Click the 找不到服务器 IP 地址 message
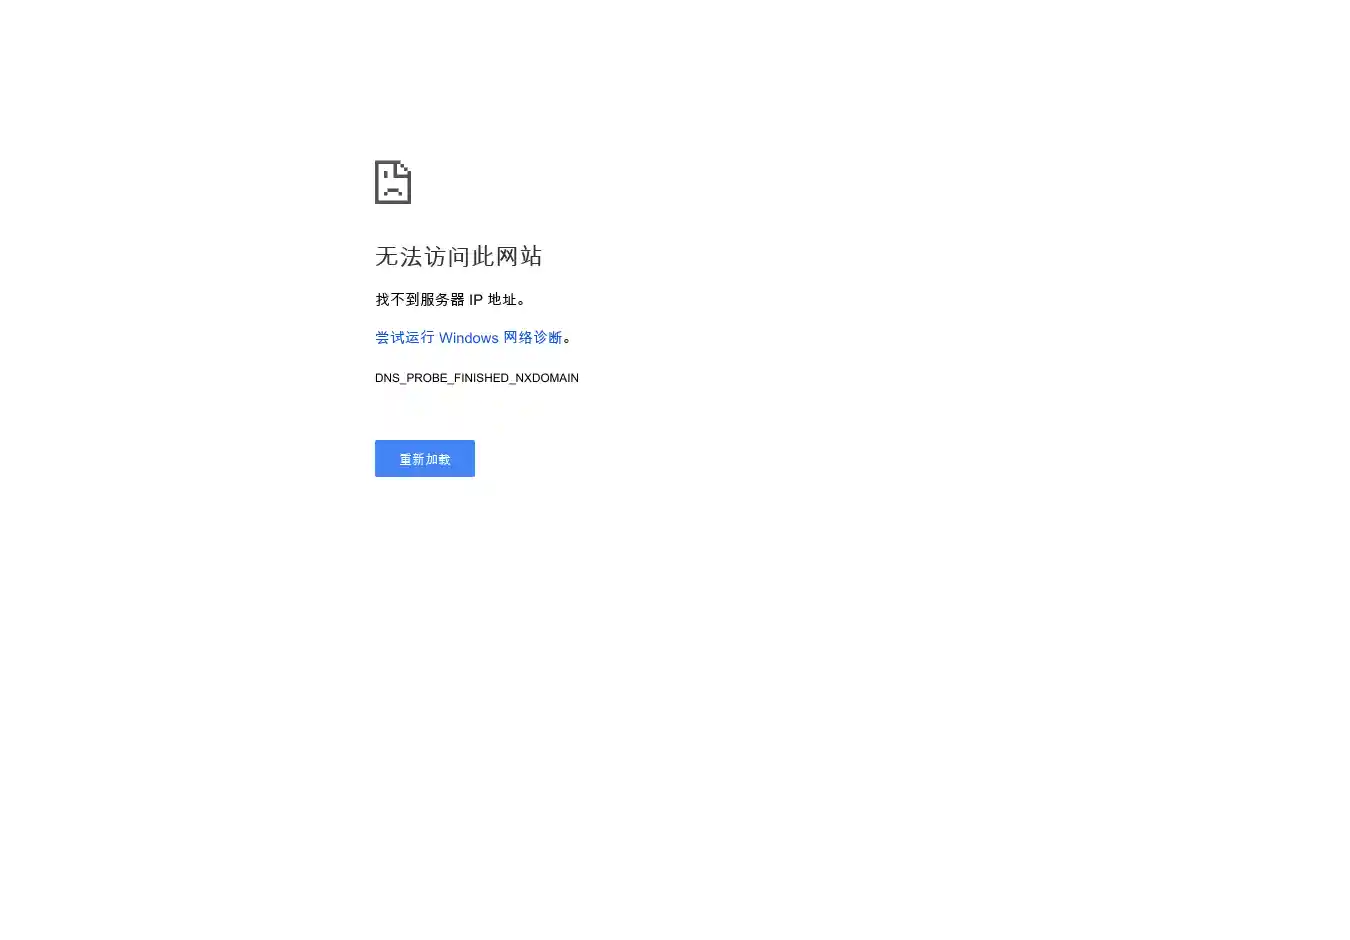1350x940 pixels. [x=451, y=299]
